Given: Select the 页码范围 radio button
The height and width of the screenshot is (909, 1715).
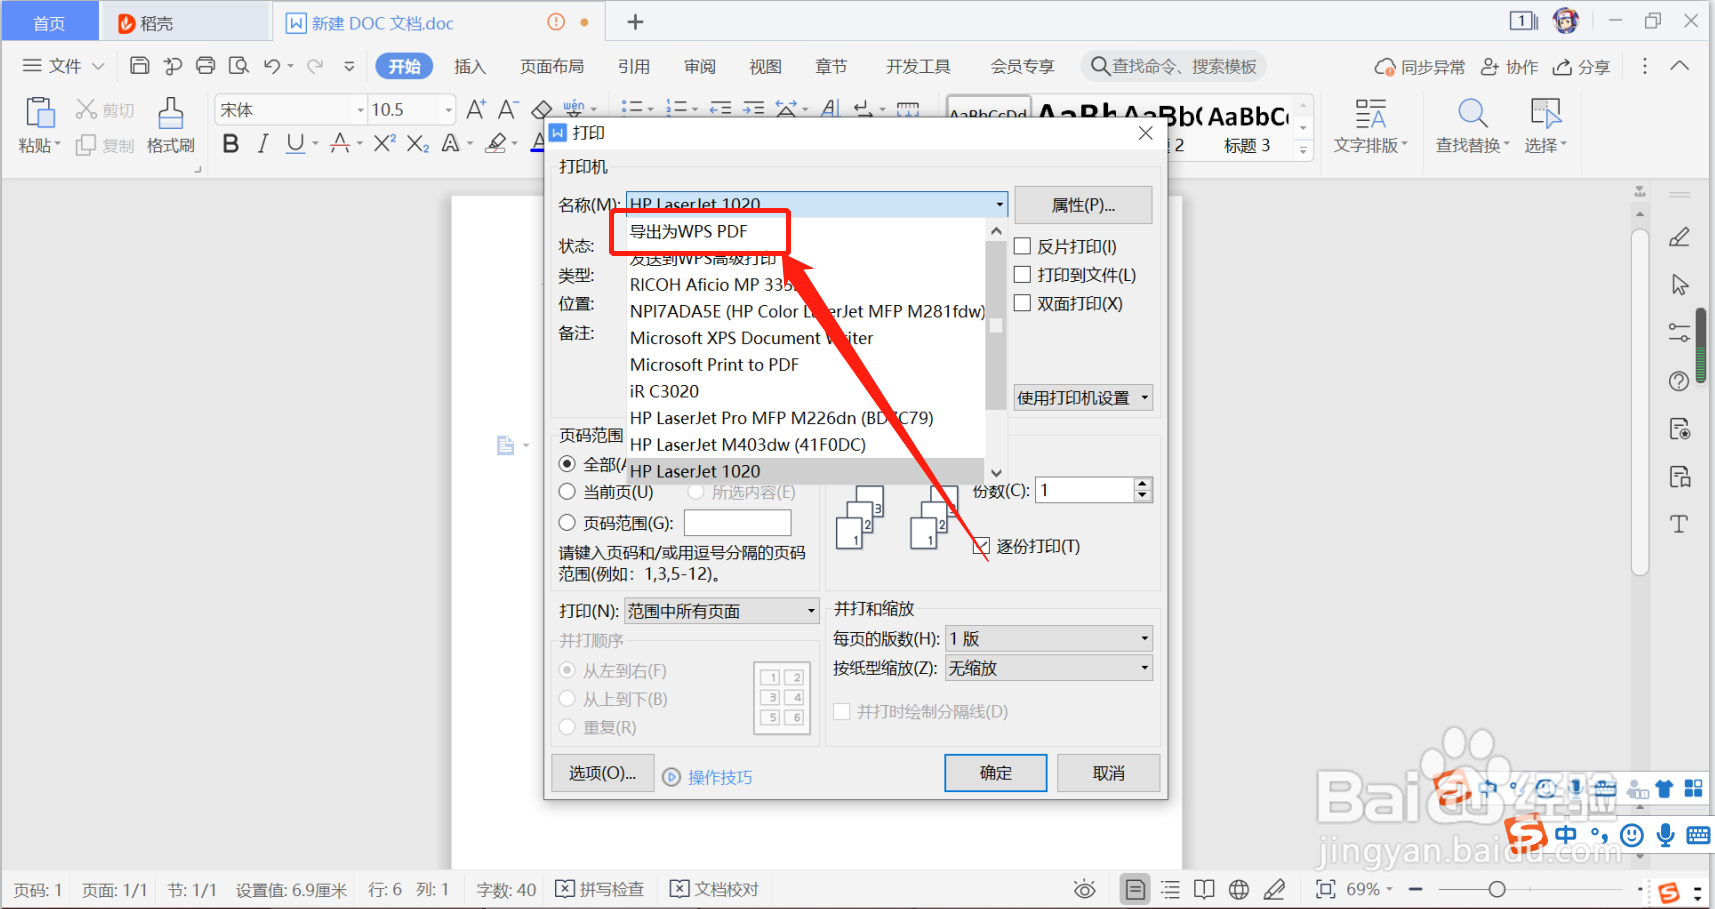Looking at the screenshot, I should pyautogui.click(x=567, y=522).
